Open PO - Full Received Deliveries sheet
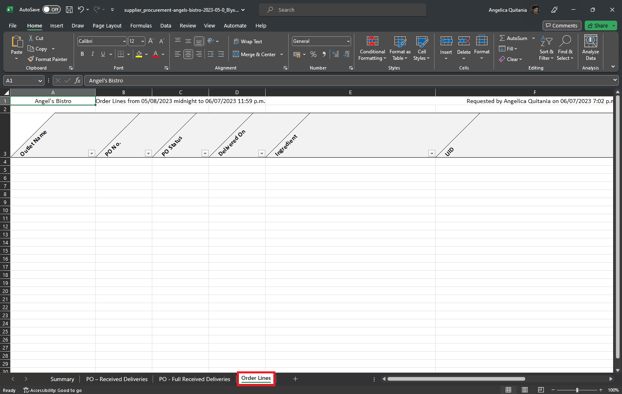The height and width of the screenshot is (394, 622). (194, 379)
